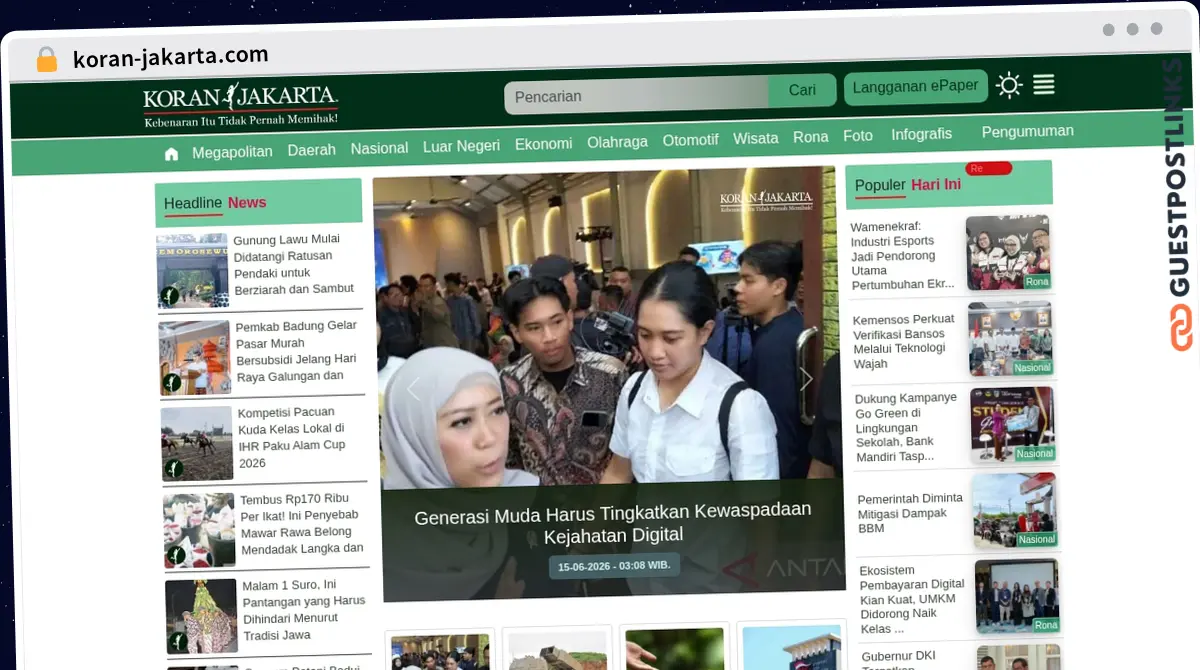This screenshot has height=670, width=1200.
Task: Read Tembus Rp170 Ribu Per Ikat article
Action: pos(301,523)
